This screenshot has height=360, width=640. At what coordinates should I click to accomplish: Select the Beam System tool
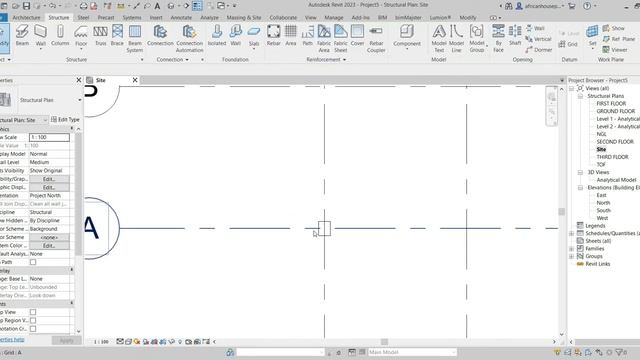pos(135,38)
